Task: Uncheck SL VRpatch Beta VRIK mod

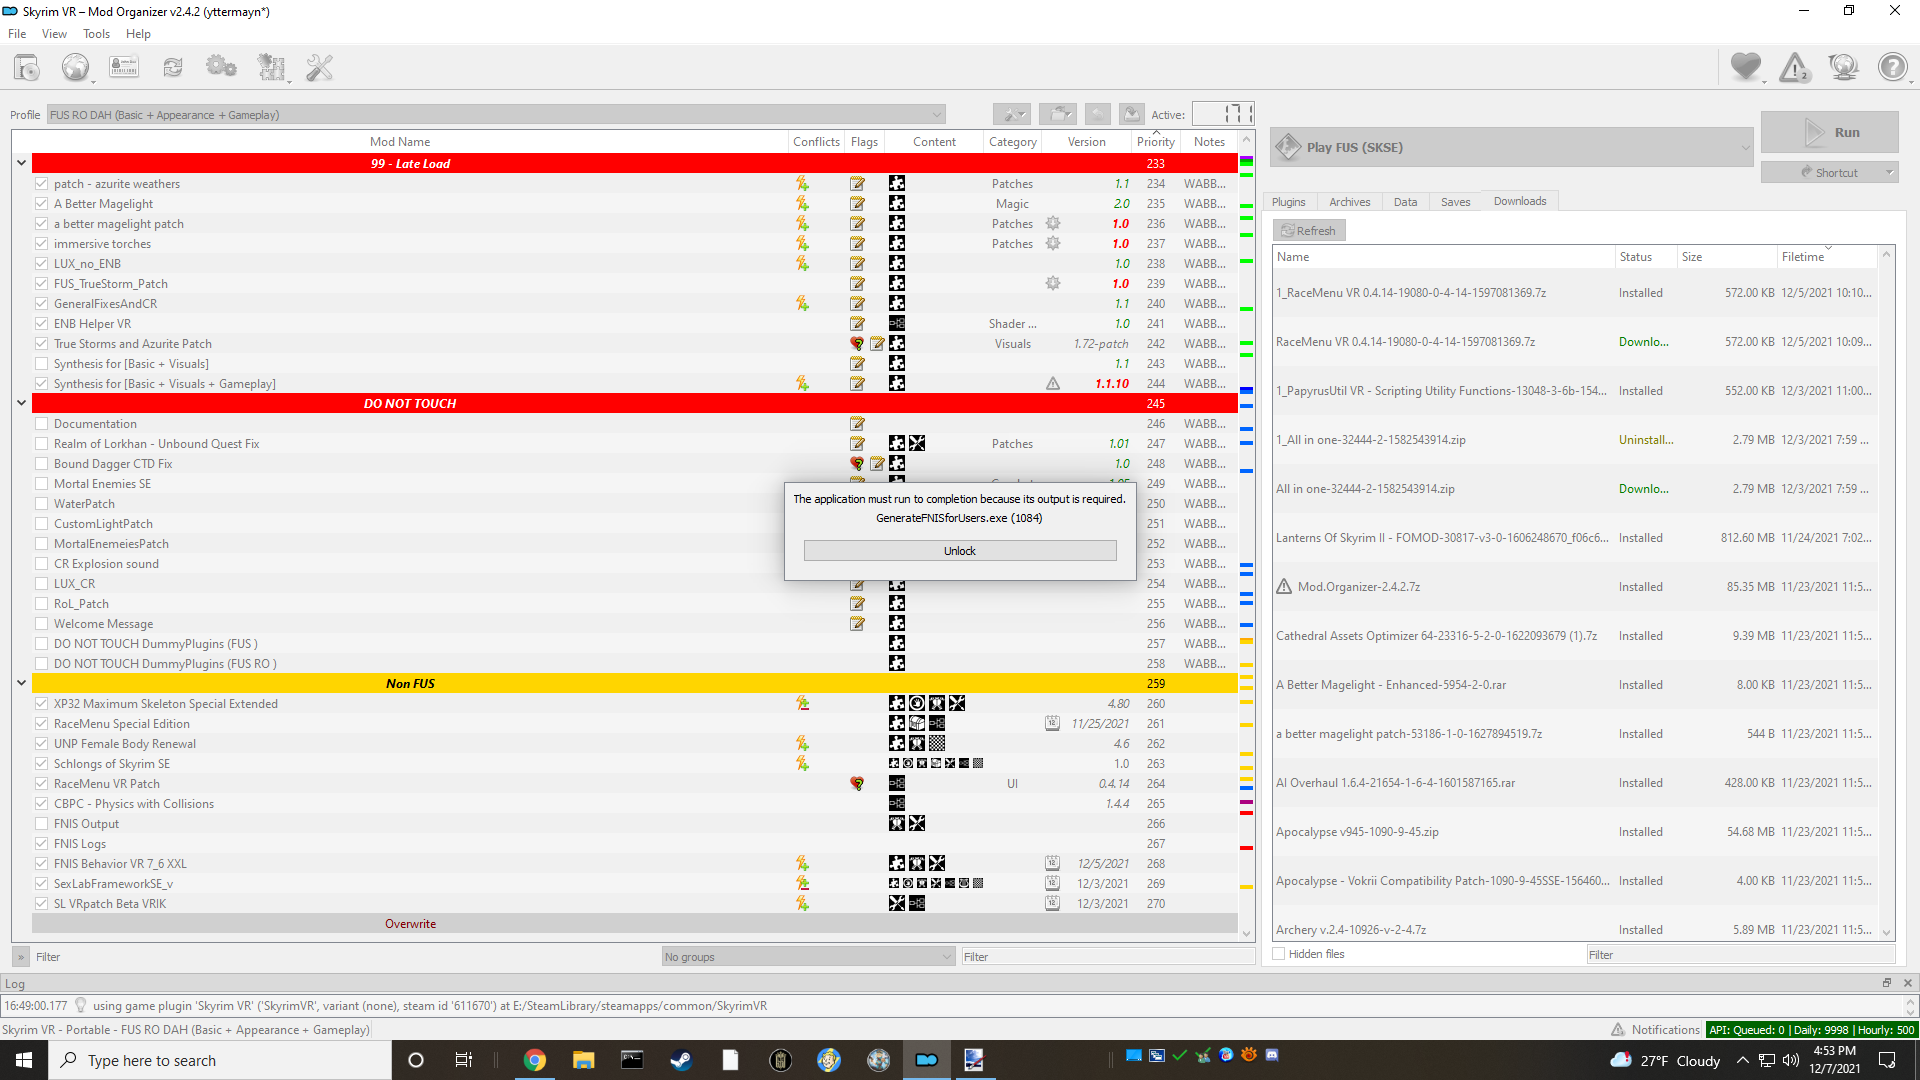Action: pyautogui.click(x=41, y=904)
